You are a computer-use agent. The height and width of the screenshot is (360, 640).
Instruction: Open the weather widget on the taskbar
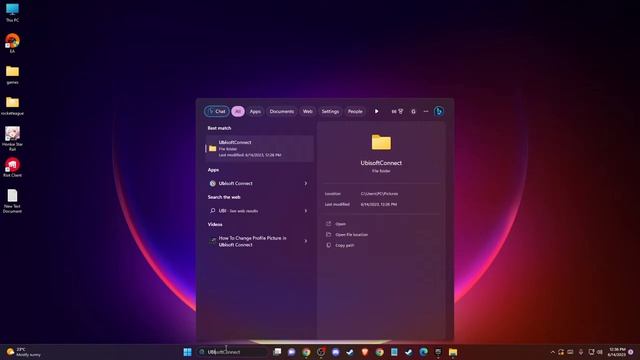click(24, 352)
